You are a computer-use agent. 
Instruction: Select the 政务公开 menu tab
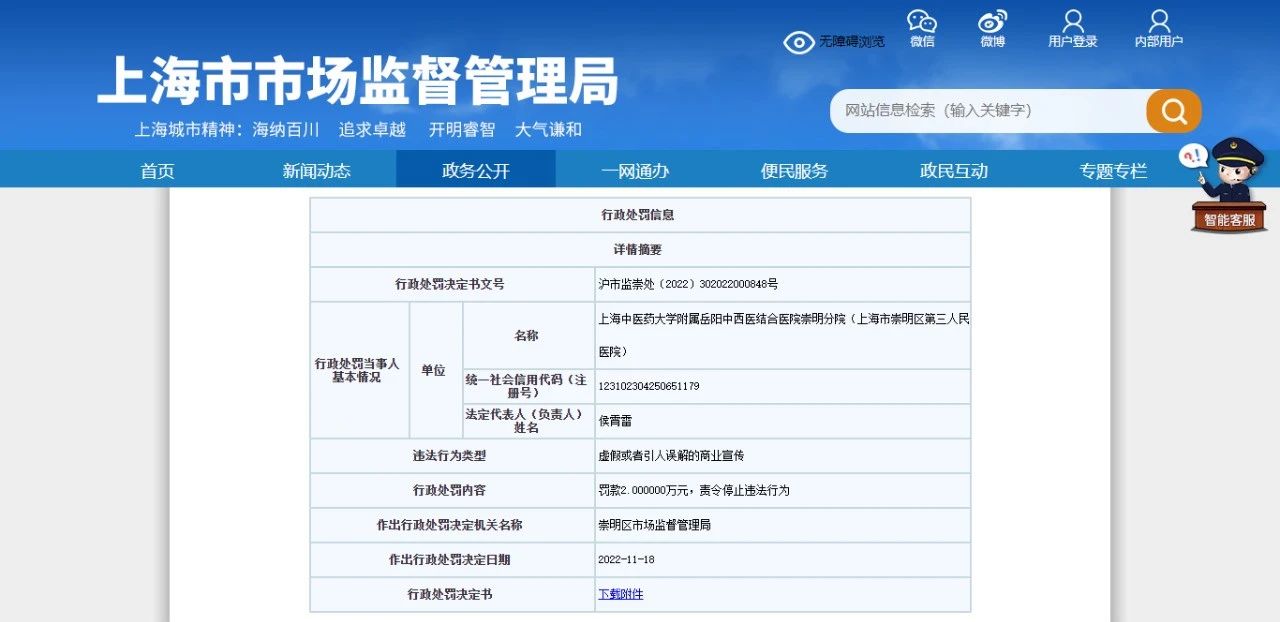click(x=475, y=171)
